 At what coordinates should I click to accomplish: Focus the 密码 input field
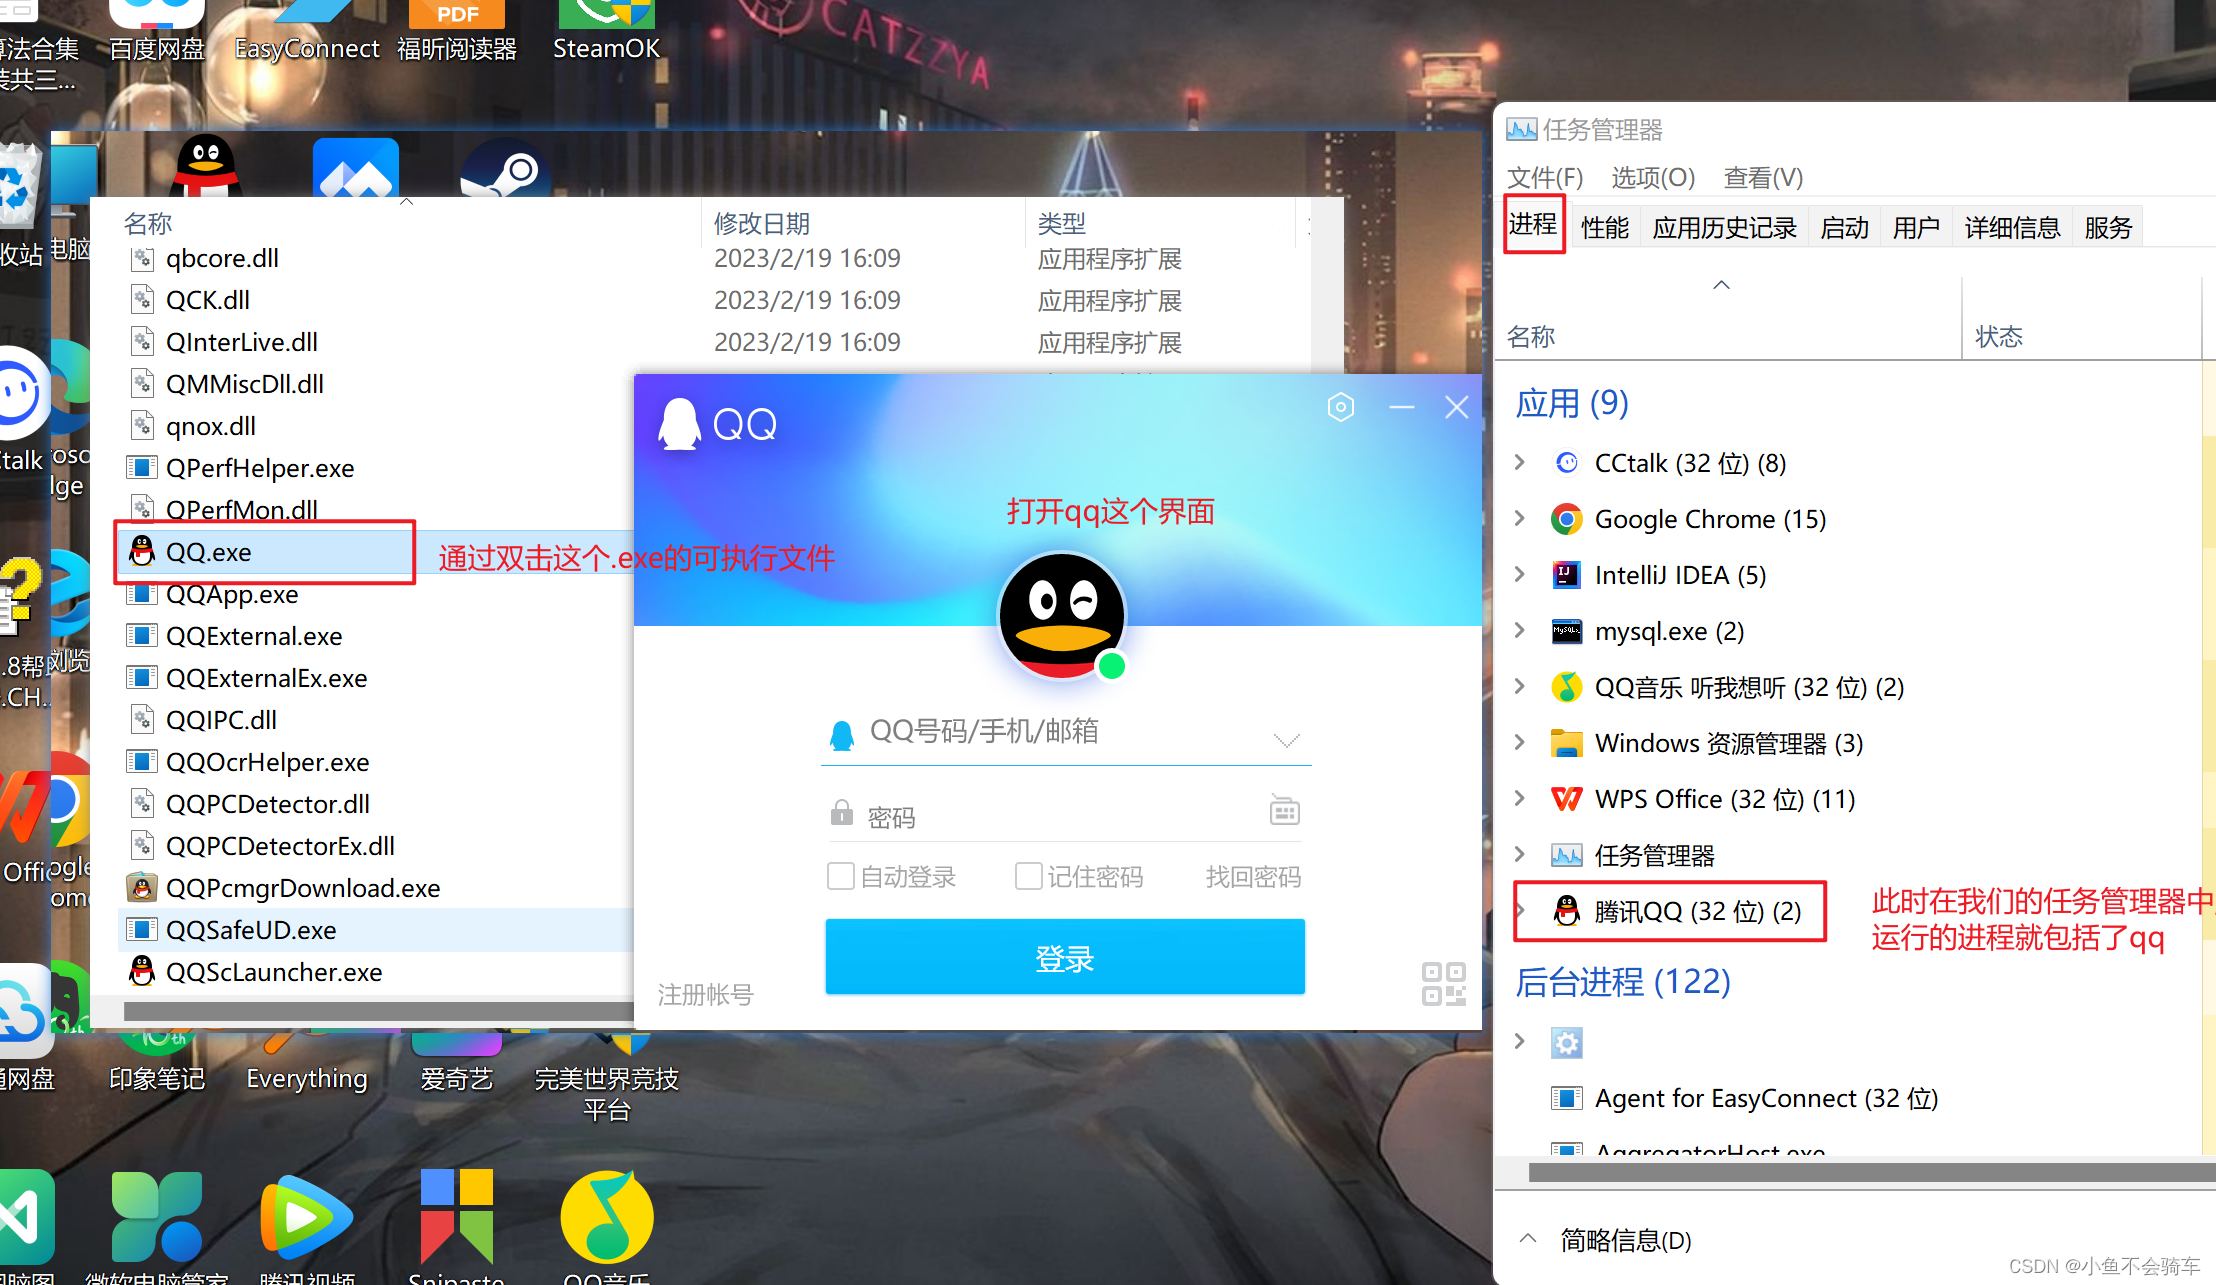[x=1065, y=815]
